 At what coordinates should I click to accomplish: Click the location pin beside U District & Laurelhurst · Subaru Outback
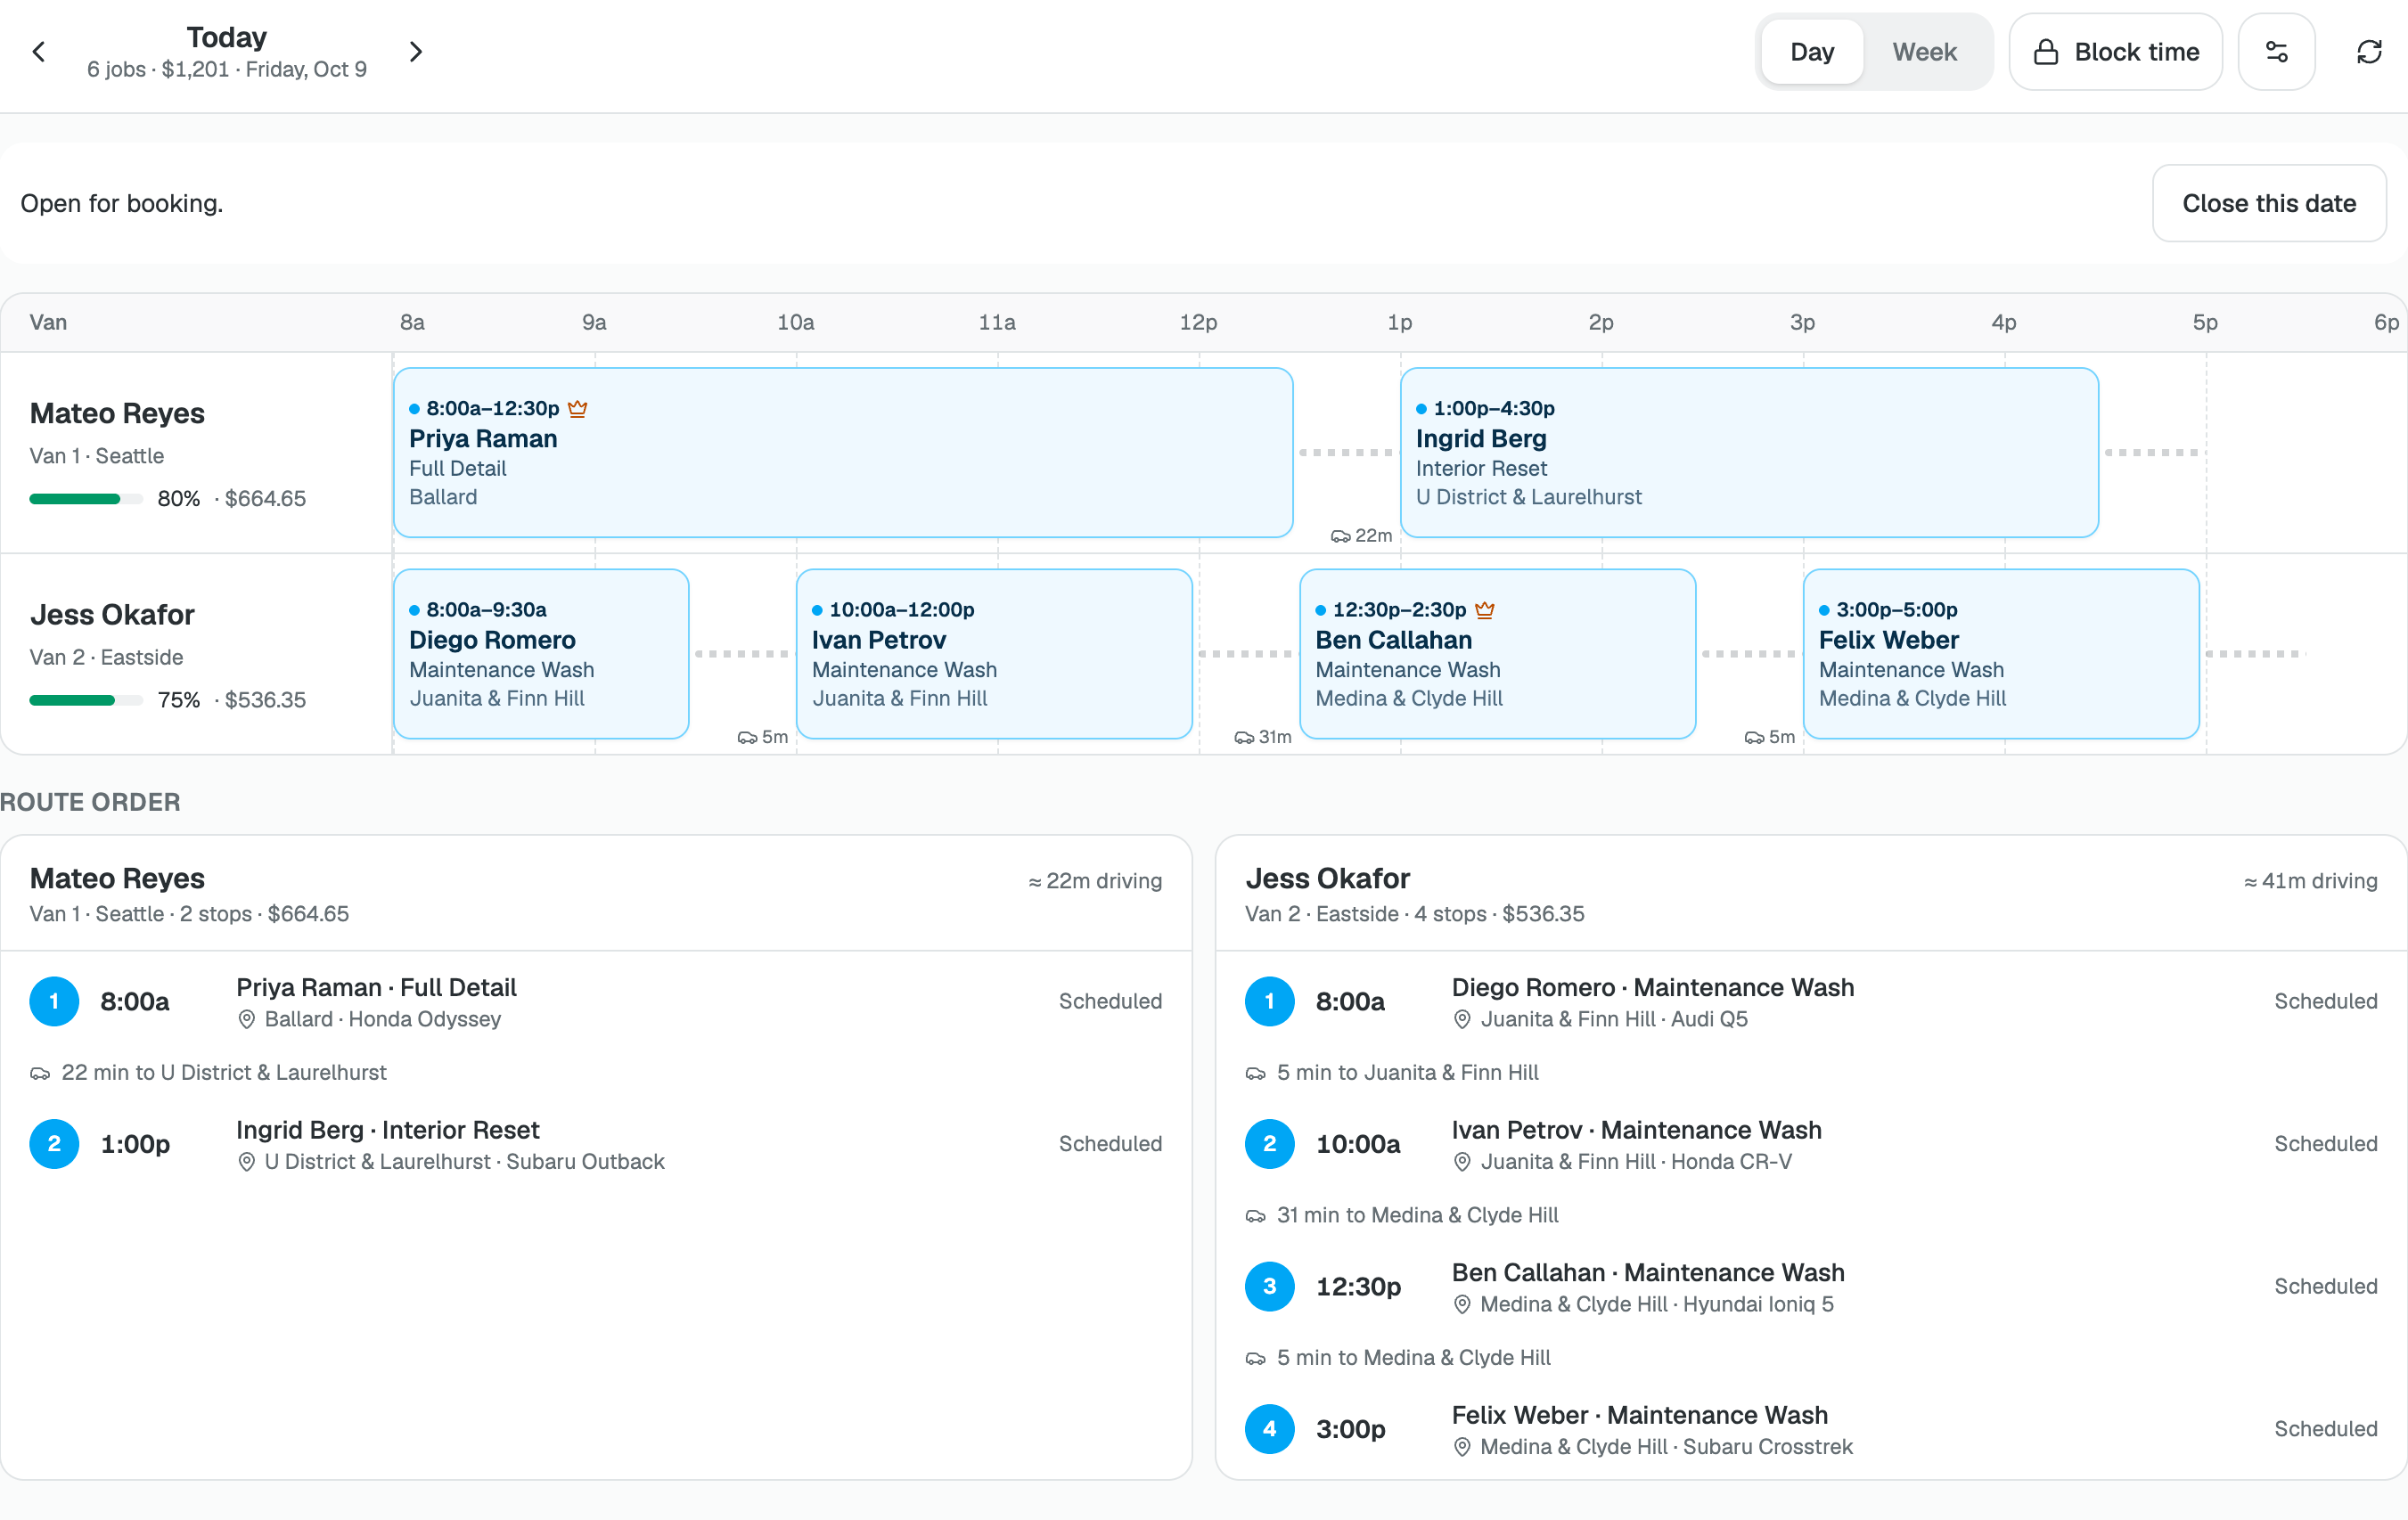click(x=246, y=1162)
